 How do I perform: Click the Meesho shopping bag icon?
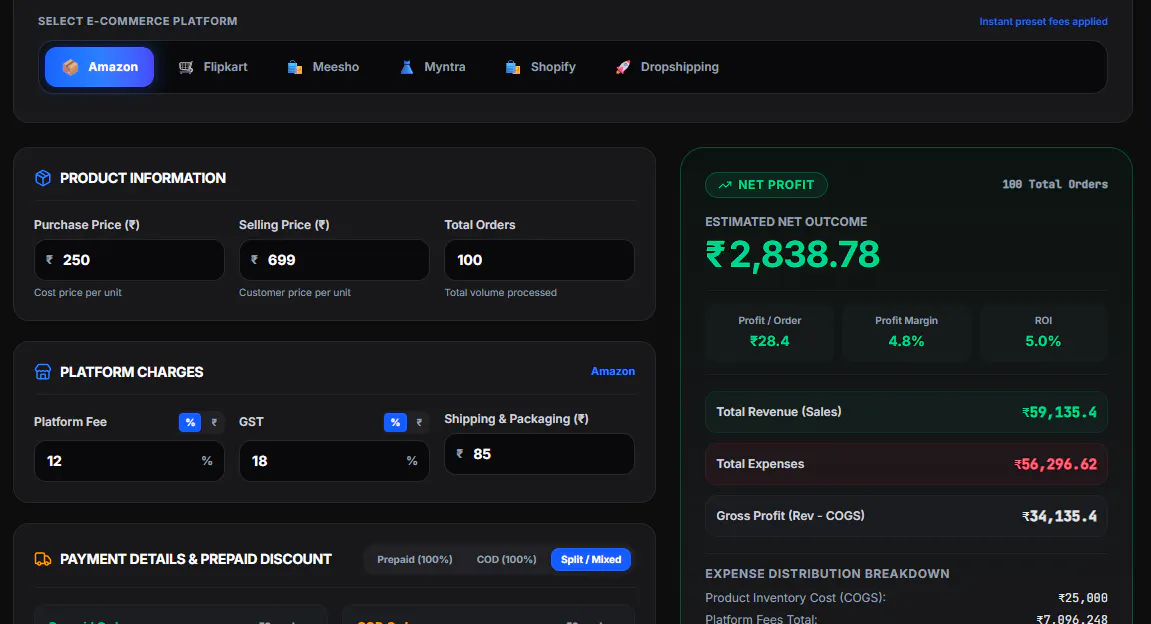(295, 67)
